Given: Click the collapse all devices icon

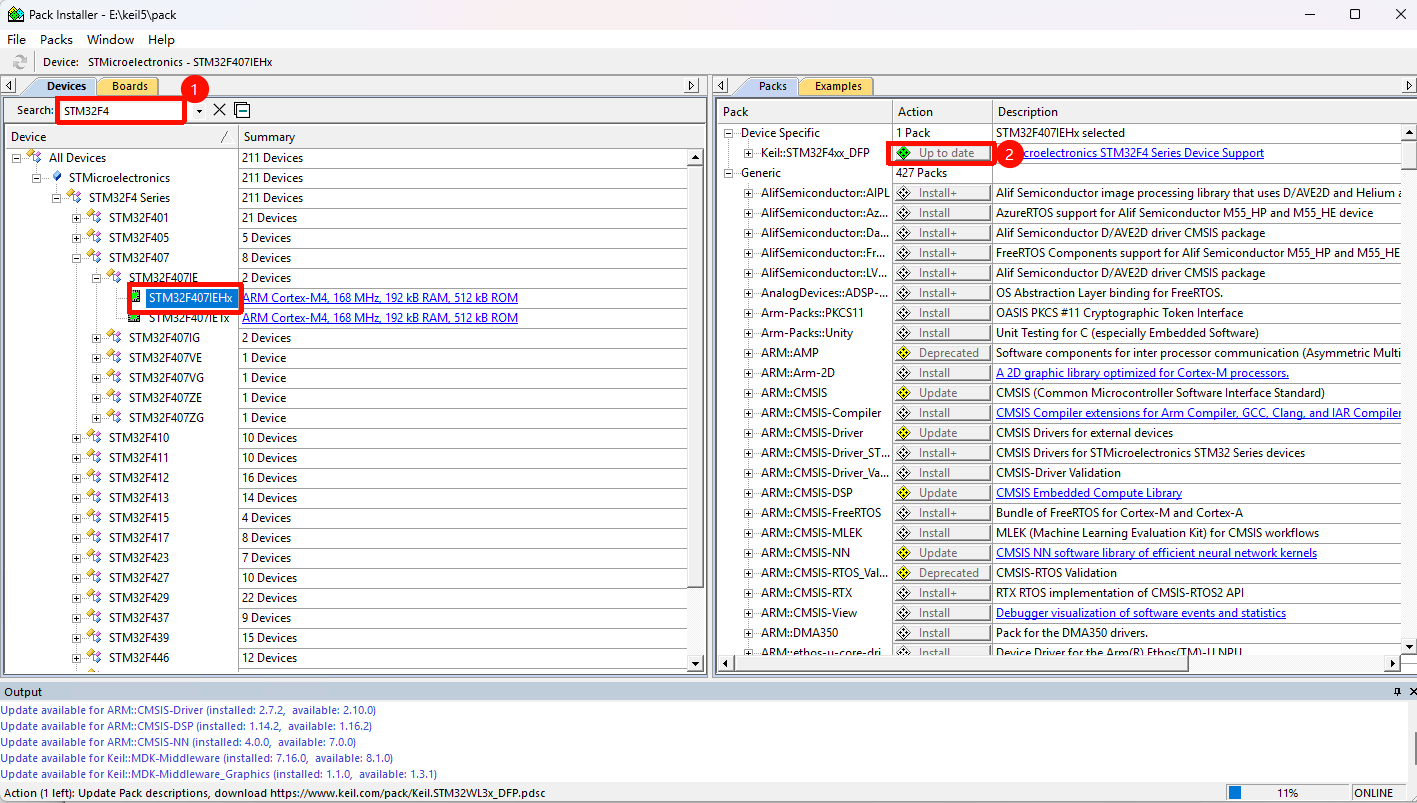Looking at the screenshot, I should coord(242,110).
